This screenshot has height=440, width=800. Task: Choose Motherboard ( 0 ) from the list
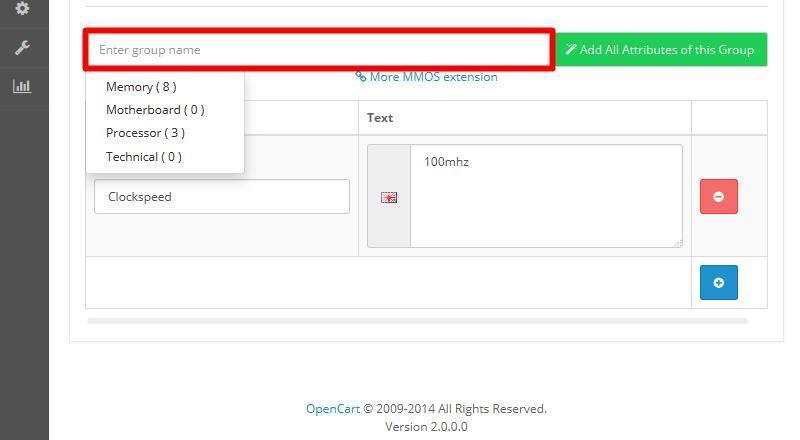(155, 110)
